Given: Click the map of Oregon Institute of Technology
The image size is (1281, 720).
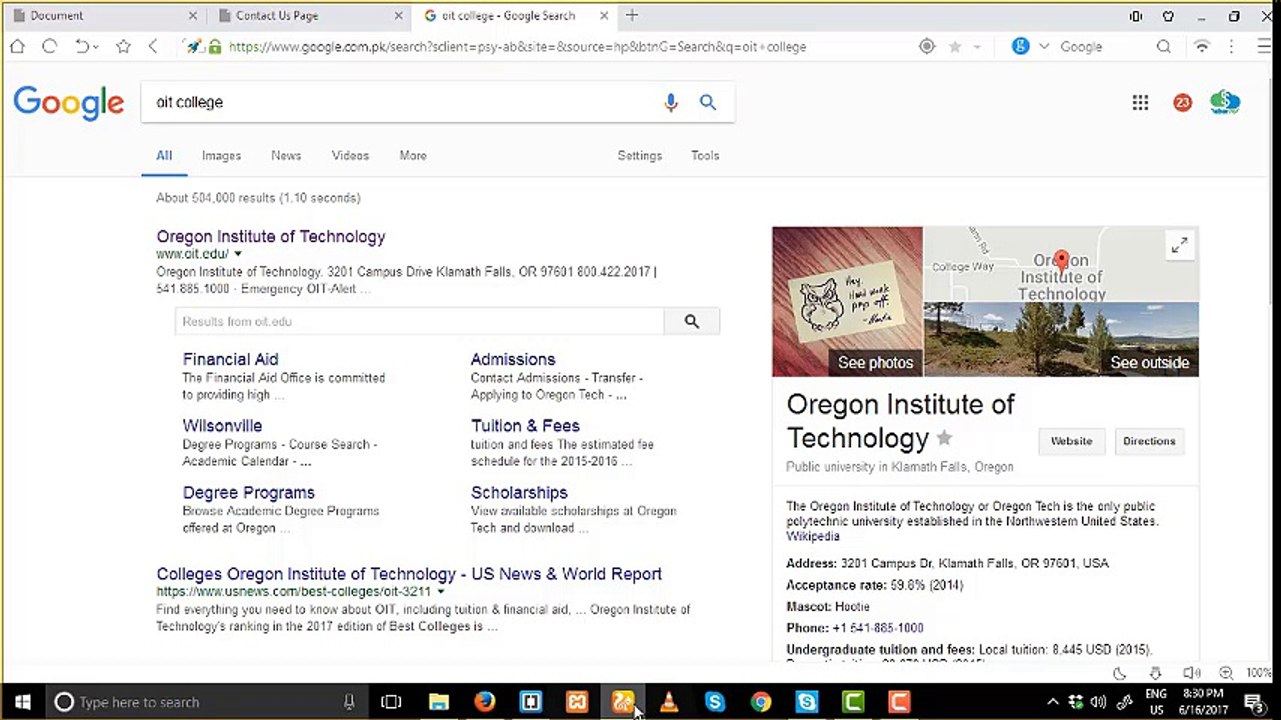Looking at the screenshot, I should coord(1061,264).
